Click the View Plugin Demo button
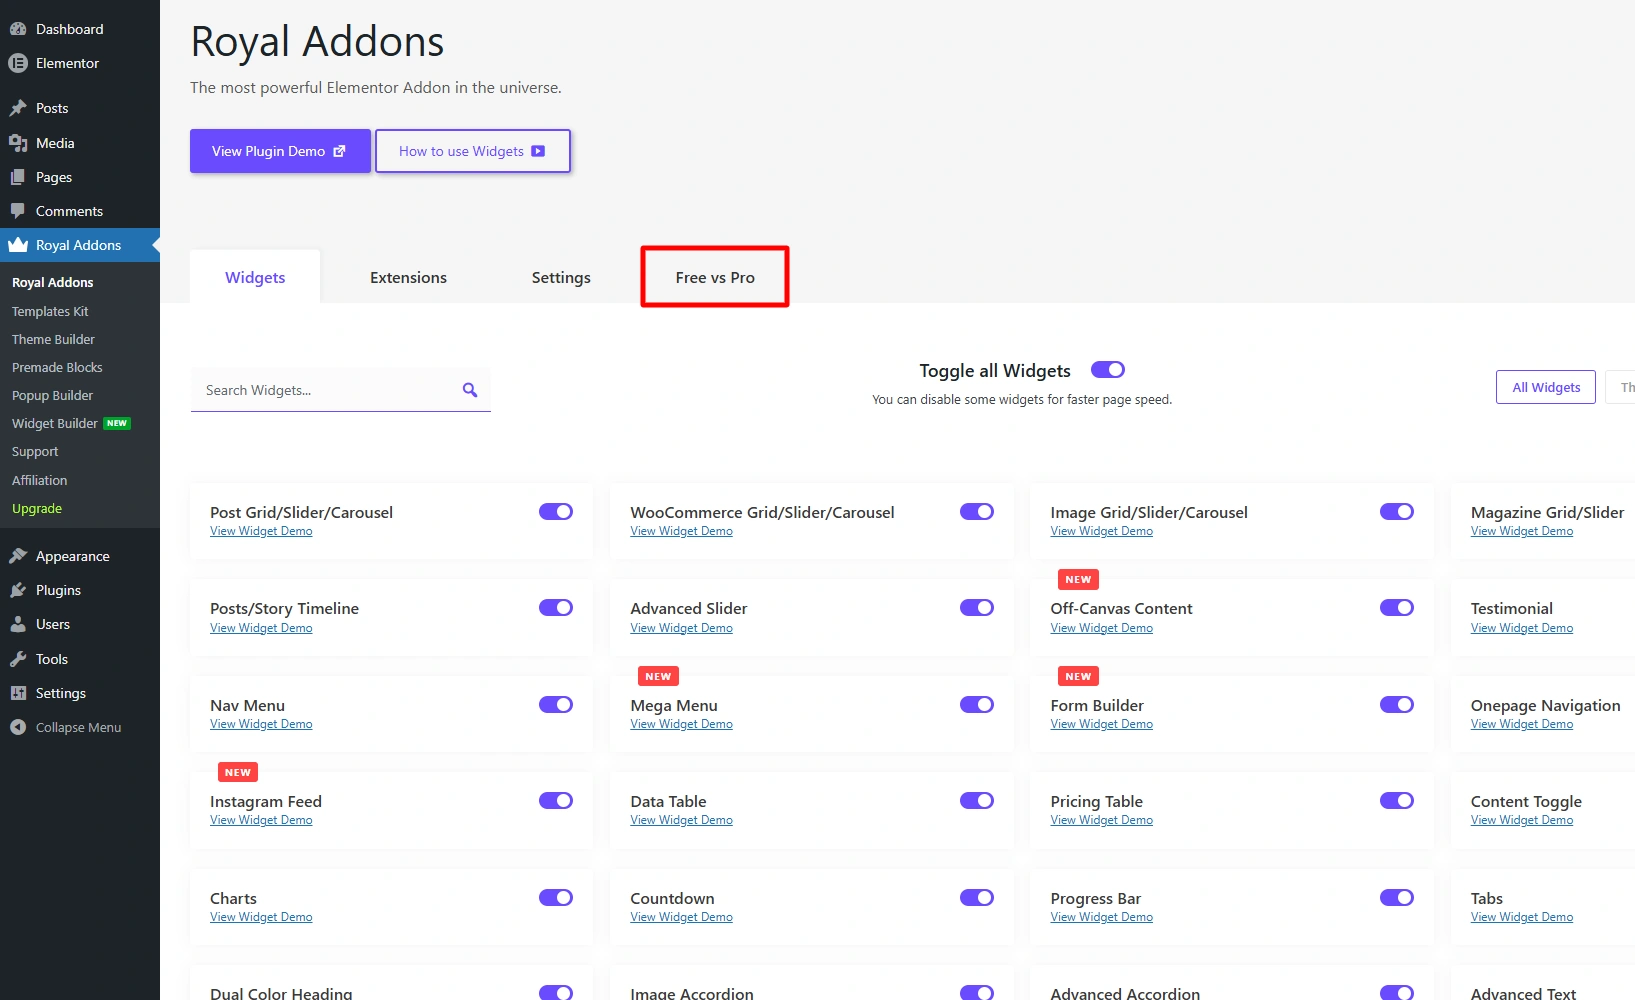1635x1000 pixels. tap(280, 151)
